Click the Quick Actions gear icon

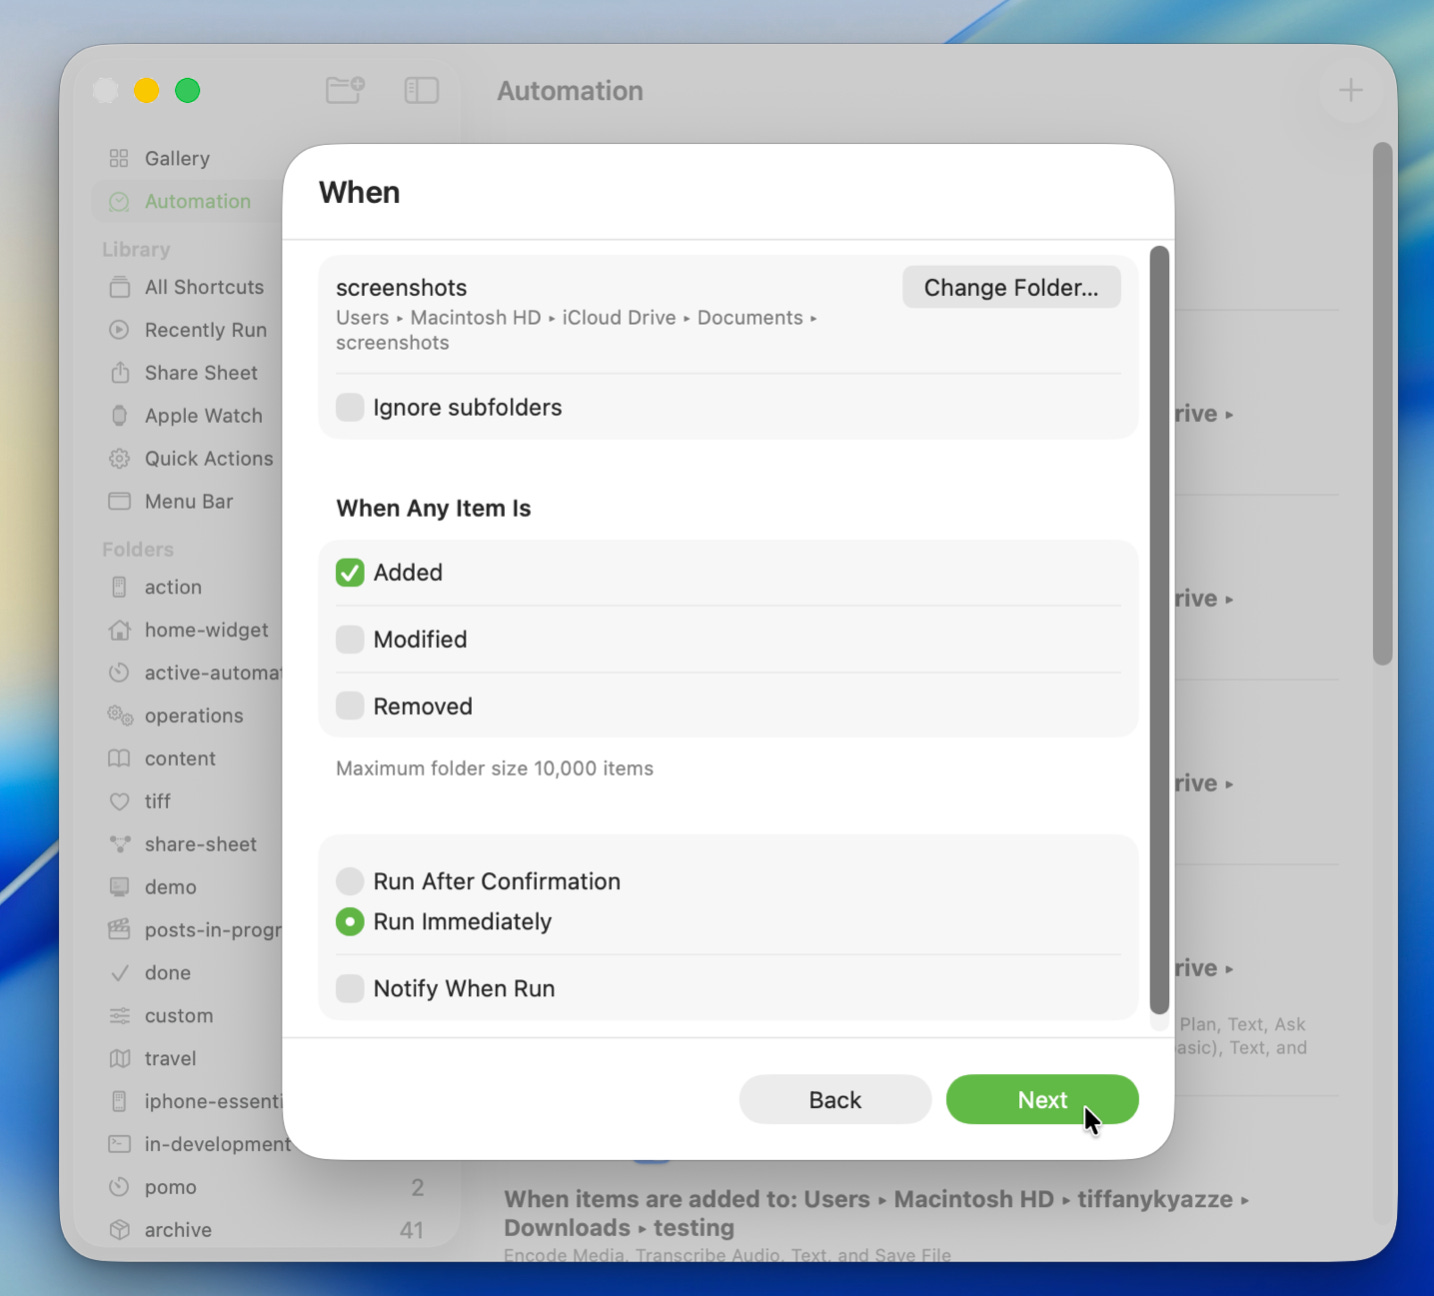[119, 458]
